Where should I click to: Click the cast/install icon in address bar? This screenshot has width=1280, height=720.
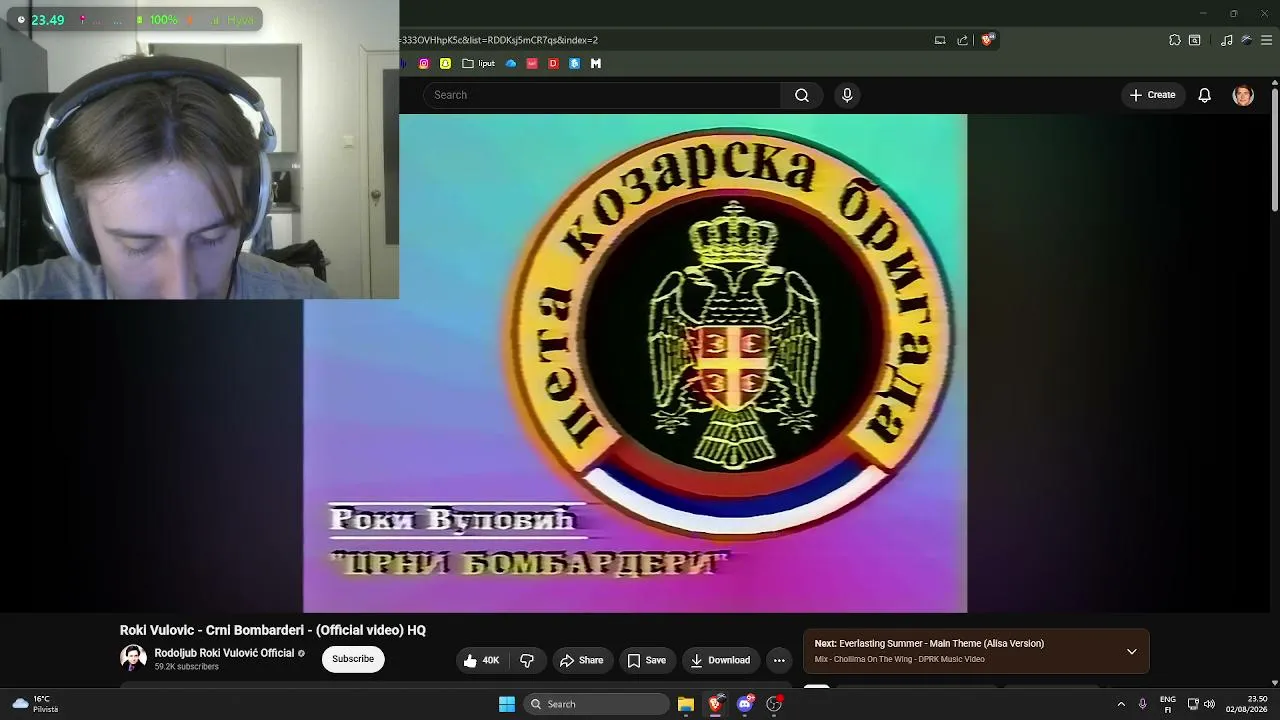click(x=940, y=40)
